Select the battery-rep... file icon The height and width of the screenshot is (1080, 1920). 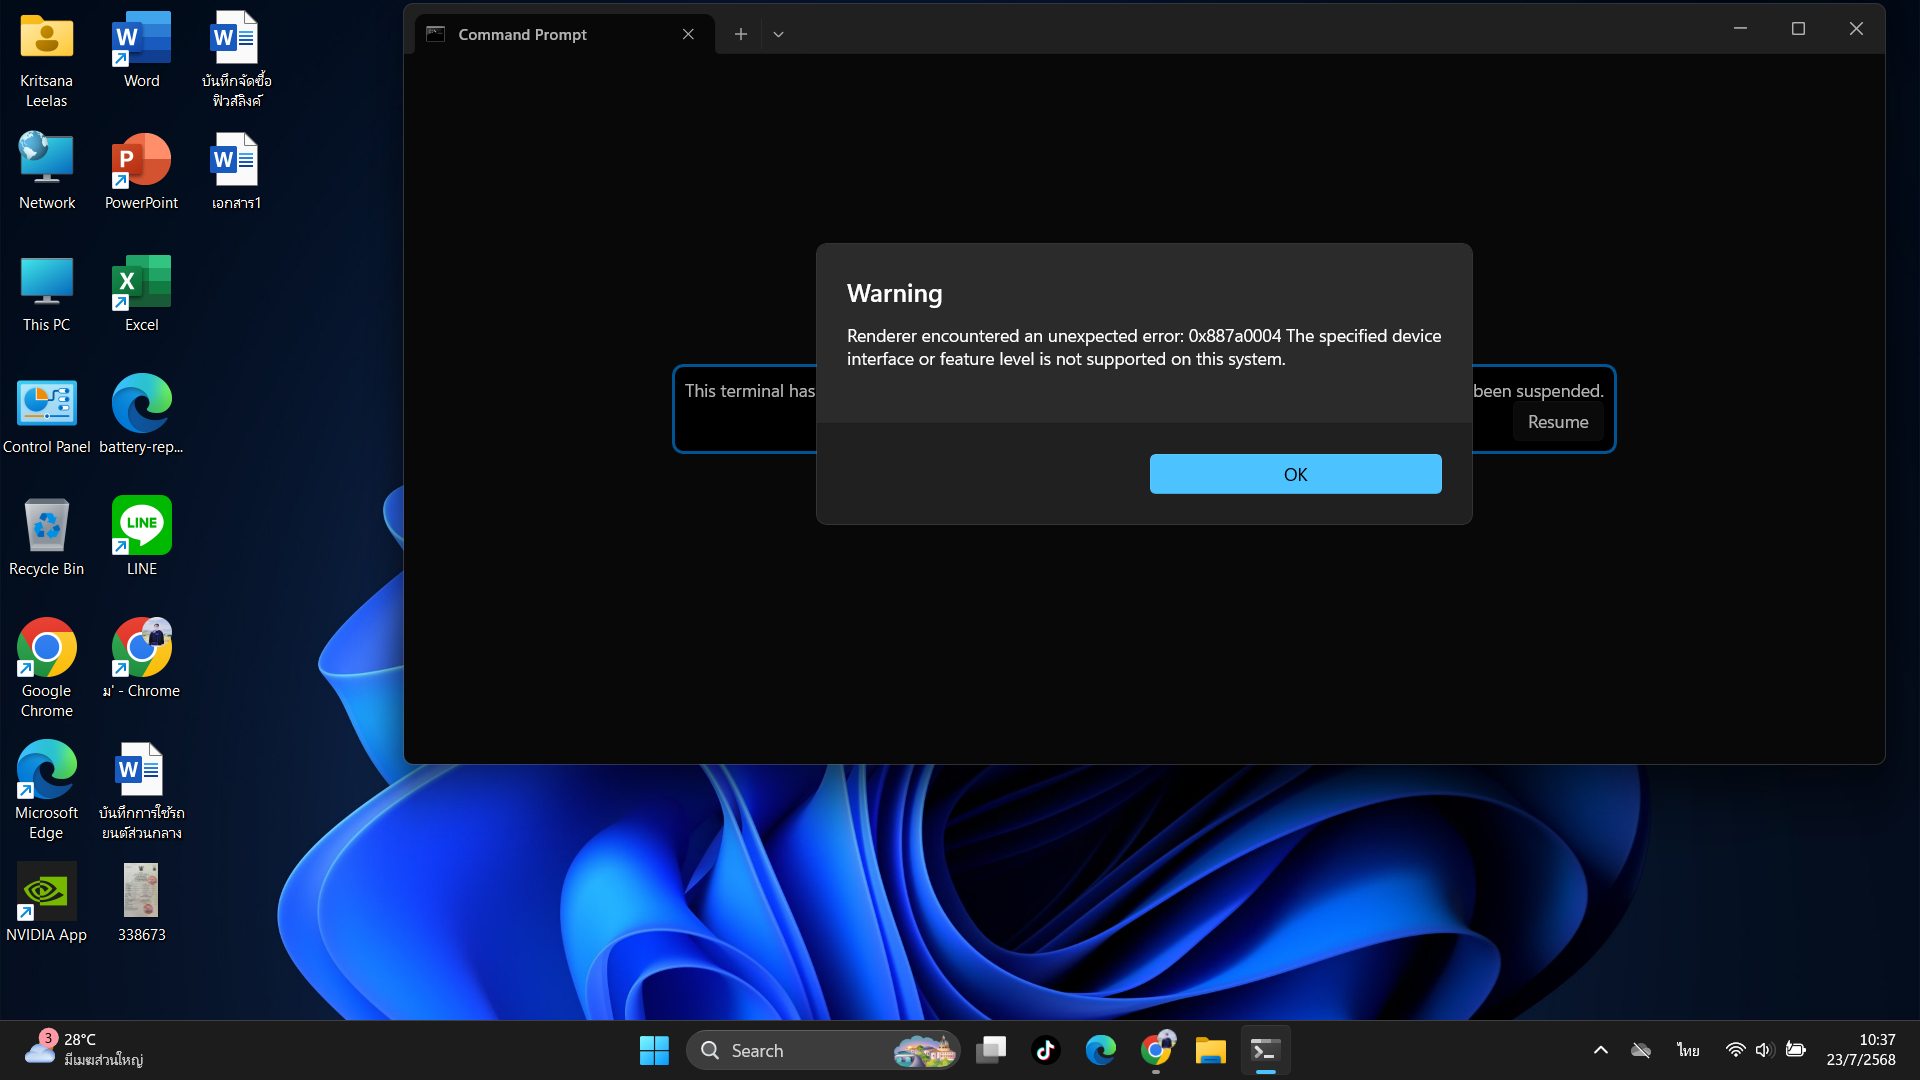click(141, 416)
